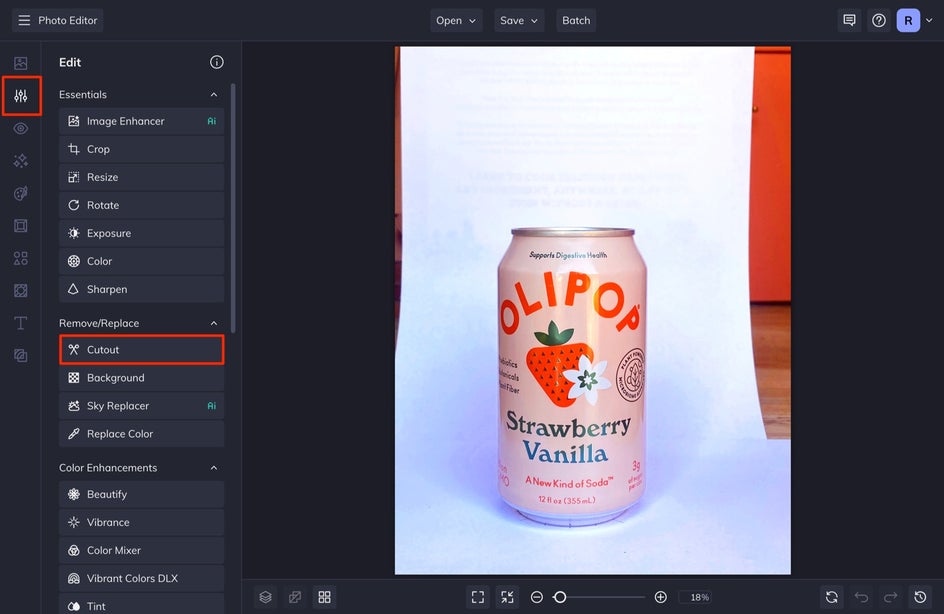The image size is (944, 614).
Task: Choose the Vibrant Colors DLX tool
Action: tap(141, 578)
